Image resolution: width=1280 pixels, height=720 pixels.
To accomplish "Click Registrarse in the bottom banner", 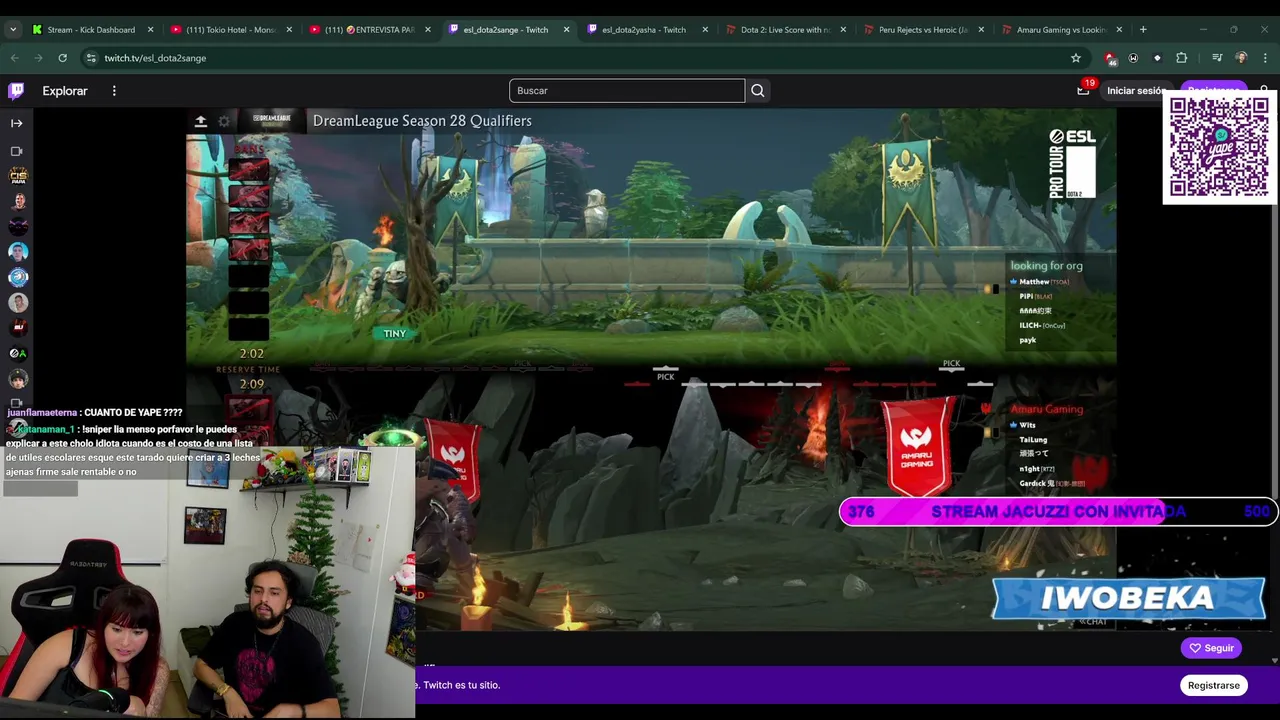I will pyautogui.click(x=1213, y=685).
